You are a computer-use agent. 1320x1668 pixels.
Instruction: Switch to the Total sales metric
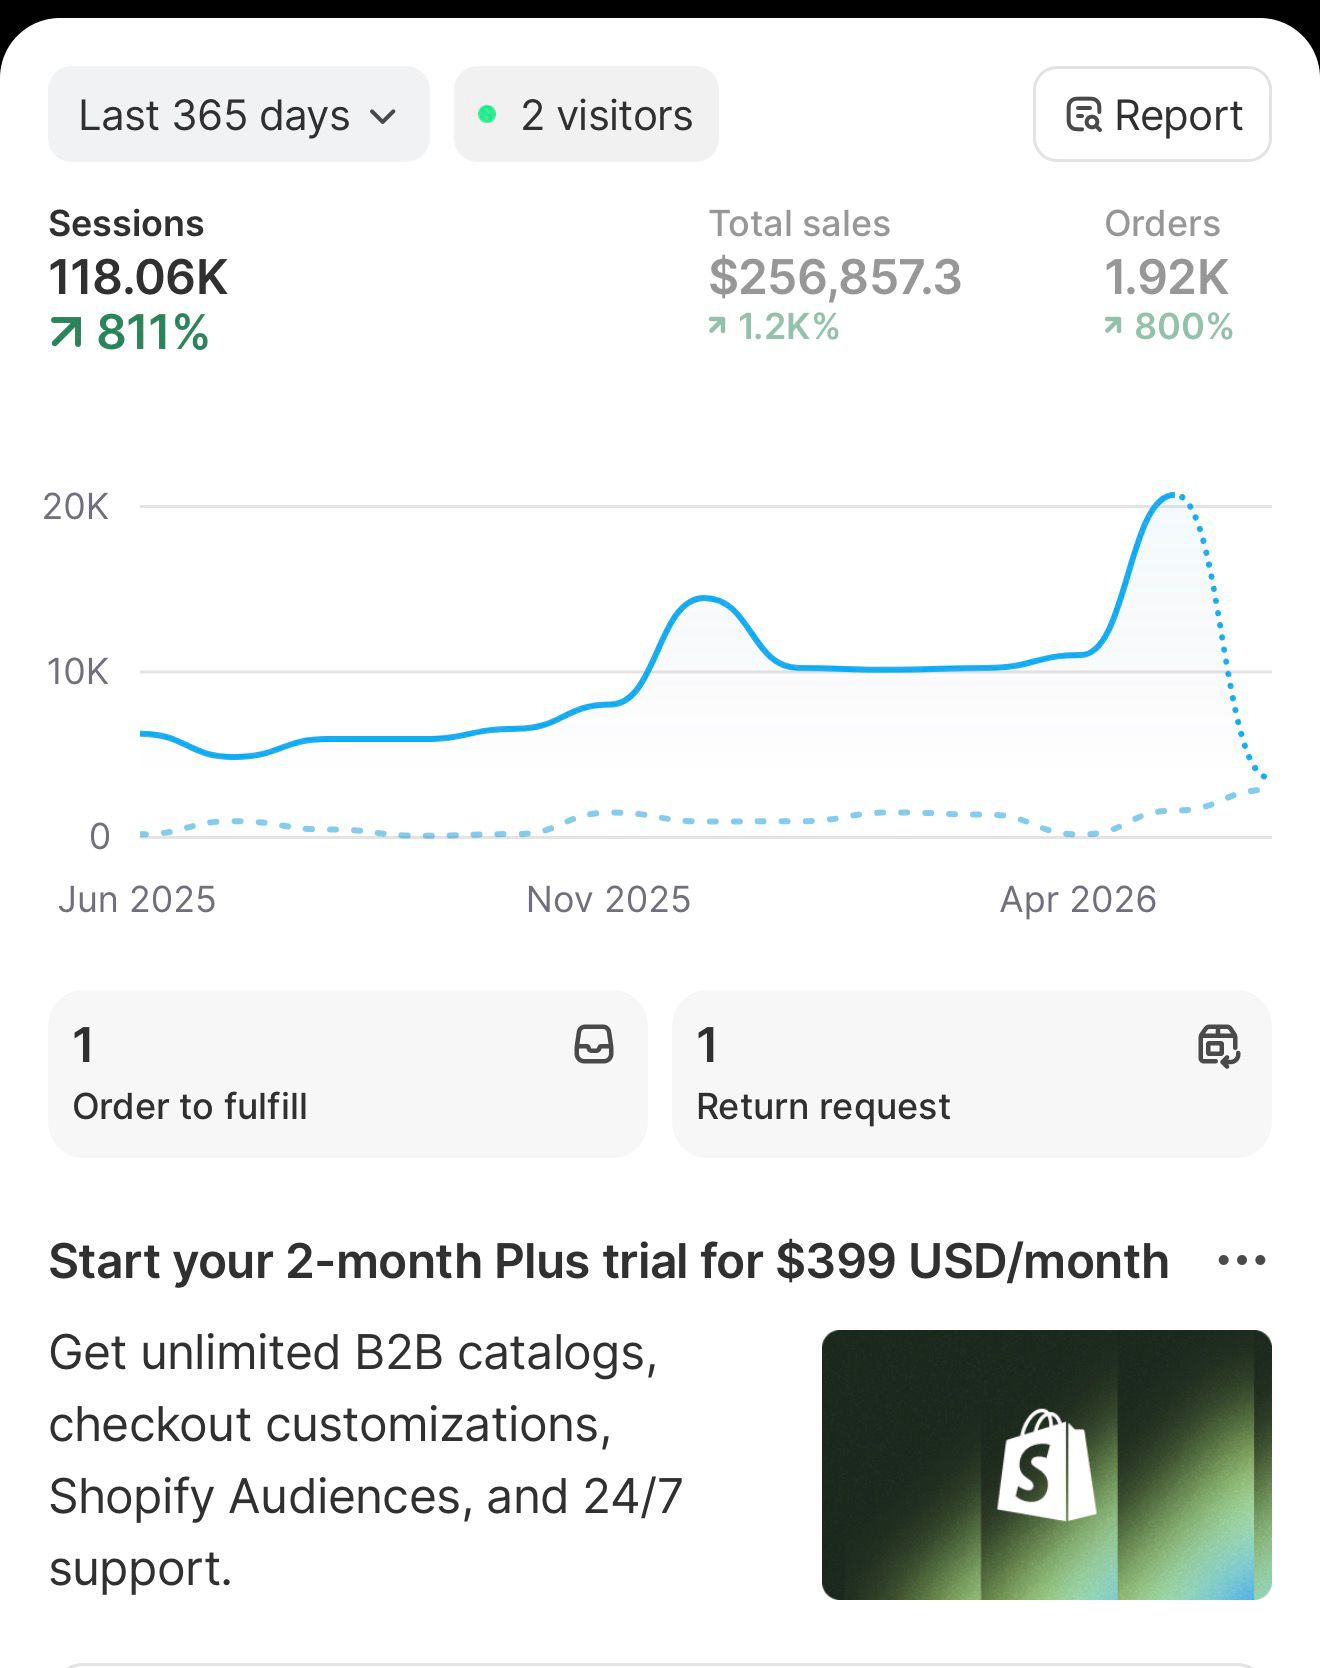pos(835,275)
